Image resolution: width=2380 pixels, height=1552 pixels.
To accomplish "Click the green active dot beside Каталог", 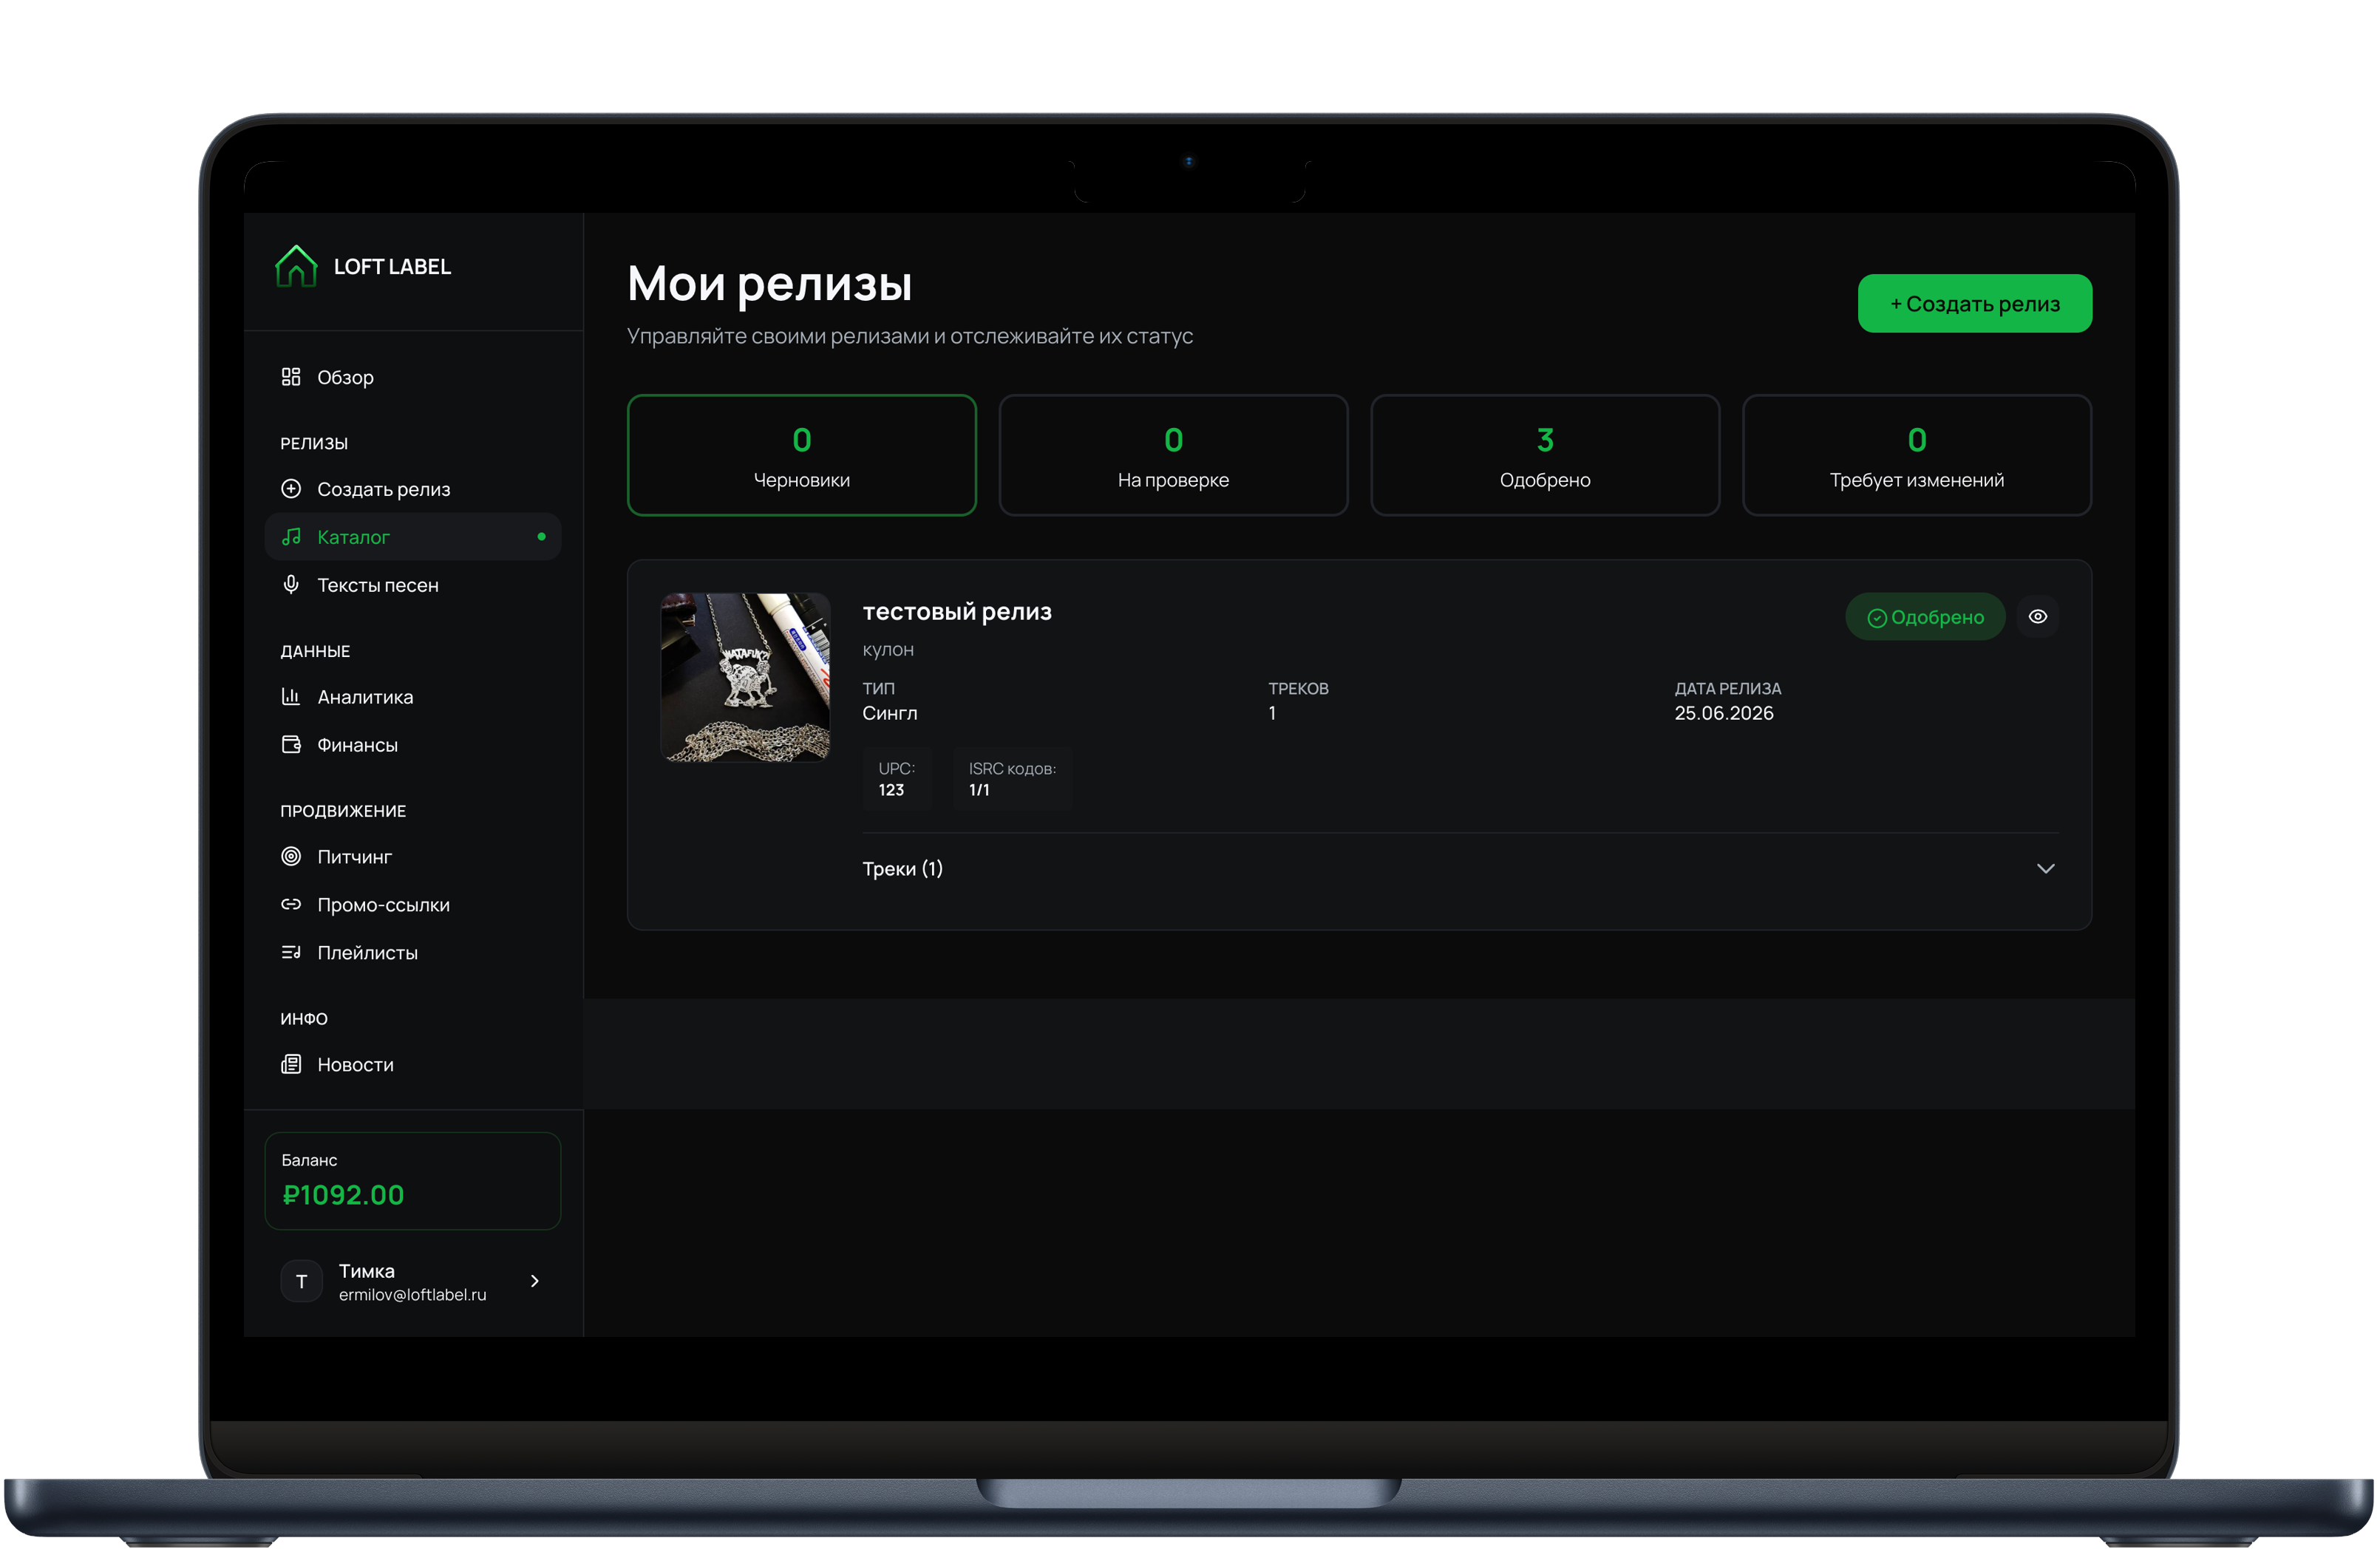I will click(x=541, y=537).
